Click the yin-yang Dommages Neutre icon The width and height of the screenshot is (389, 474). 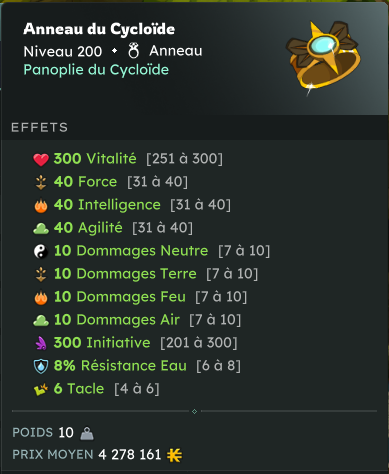pyautogui.click(x=41, y=251)
